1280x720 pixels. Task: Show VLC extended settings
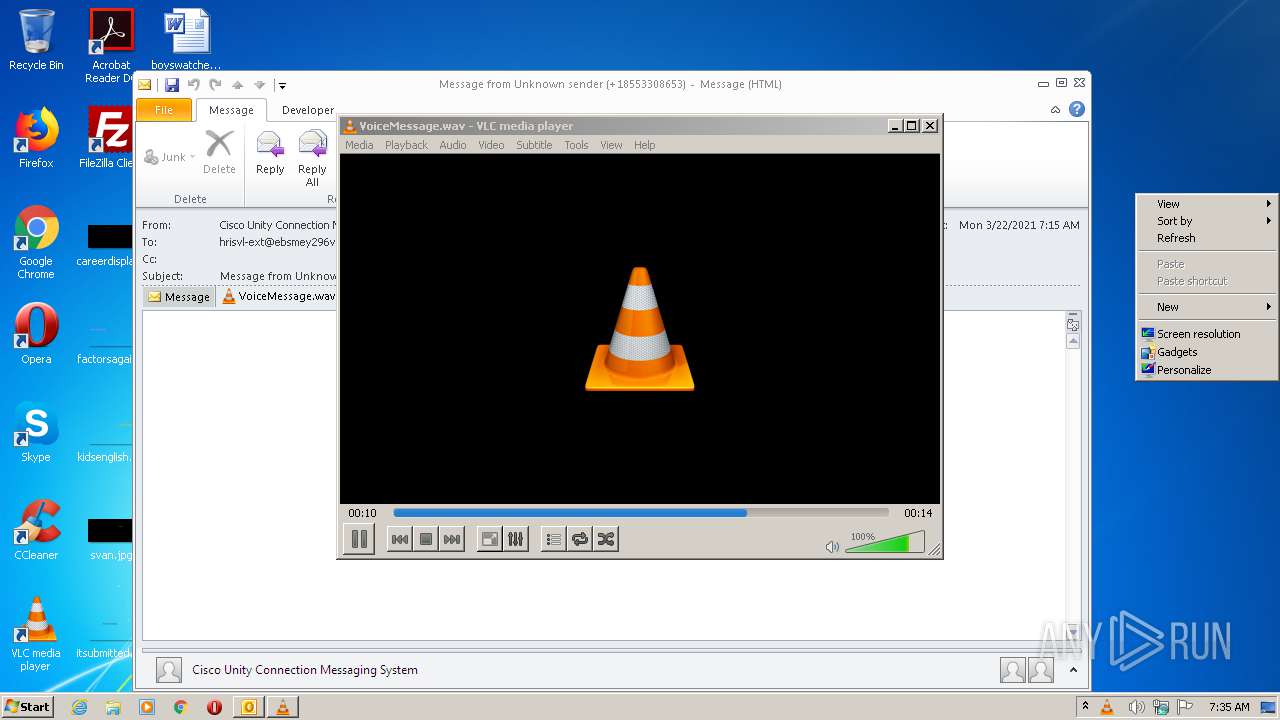515,539
